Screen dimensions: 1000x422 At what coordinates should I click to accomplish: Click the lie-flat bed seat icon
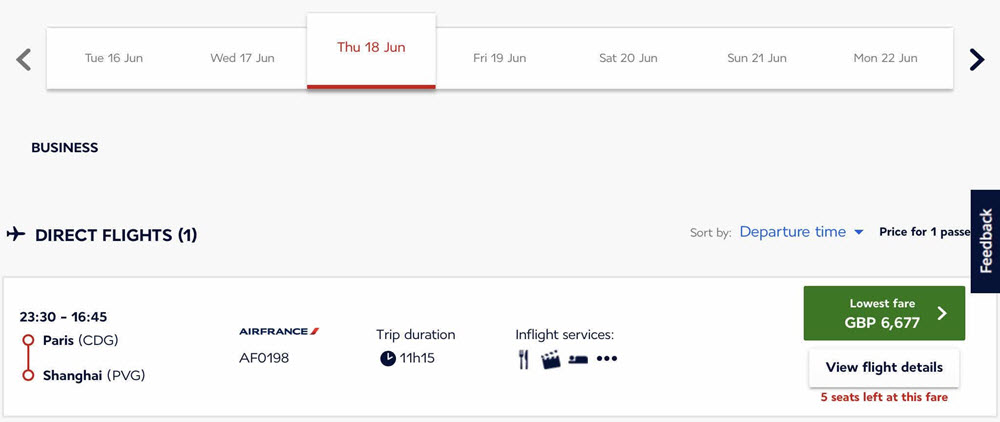pos(578,360)
